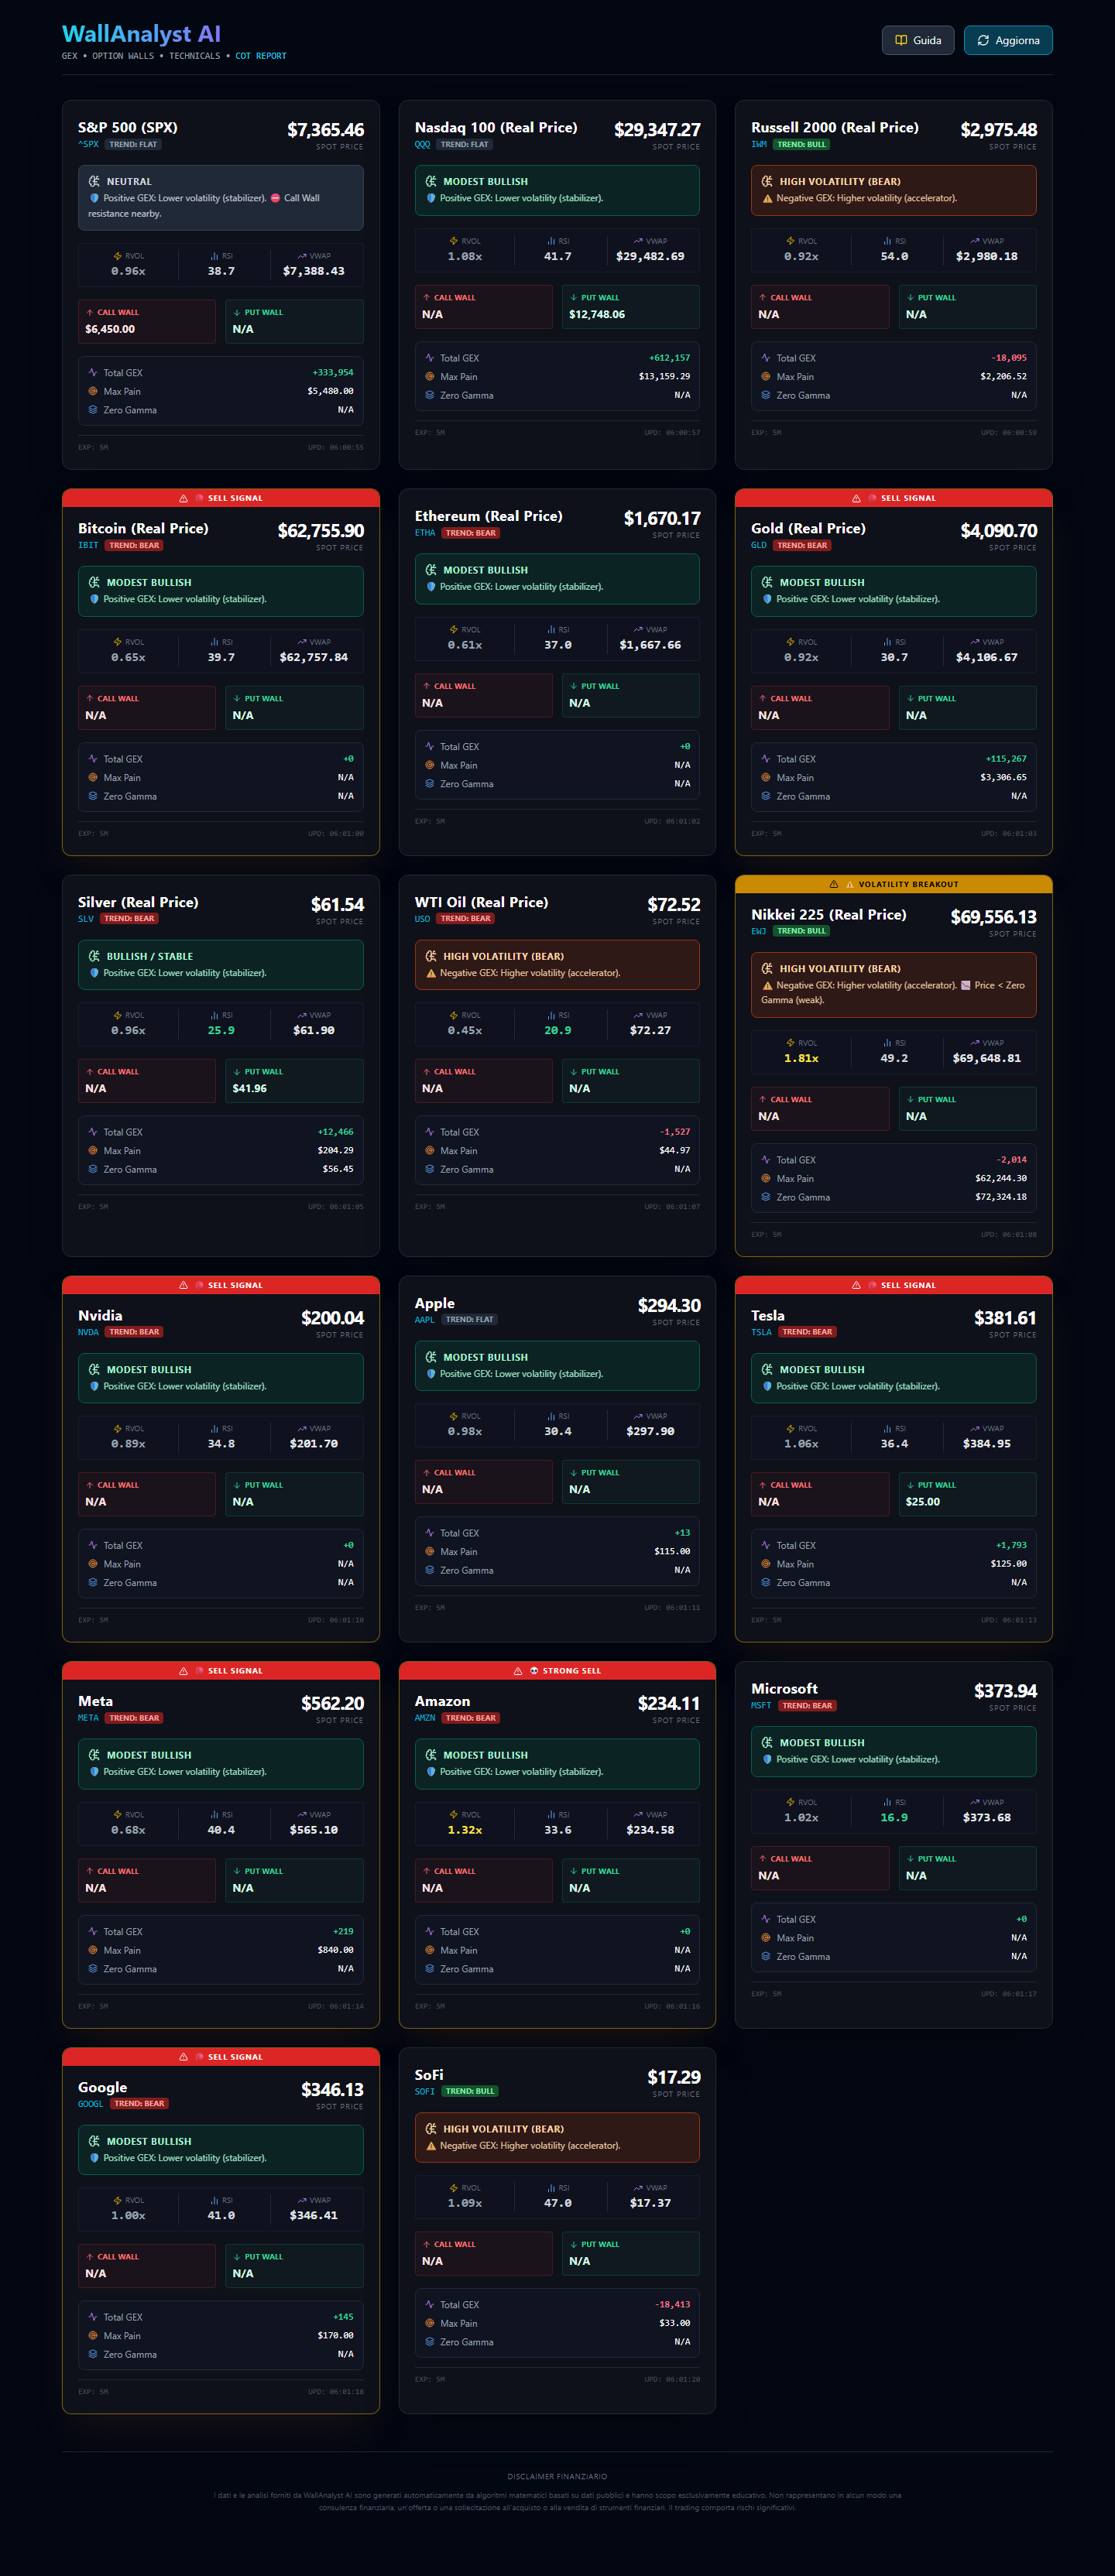
Task: Click the S&P 500 RSI bars icon
Action: (214, 256)
